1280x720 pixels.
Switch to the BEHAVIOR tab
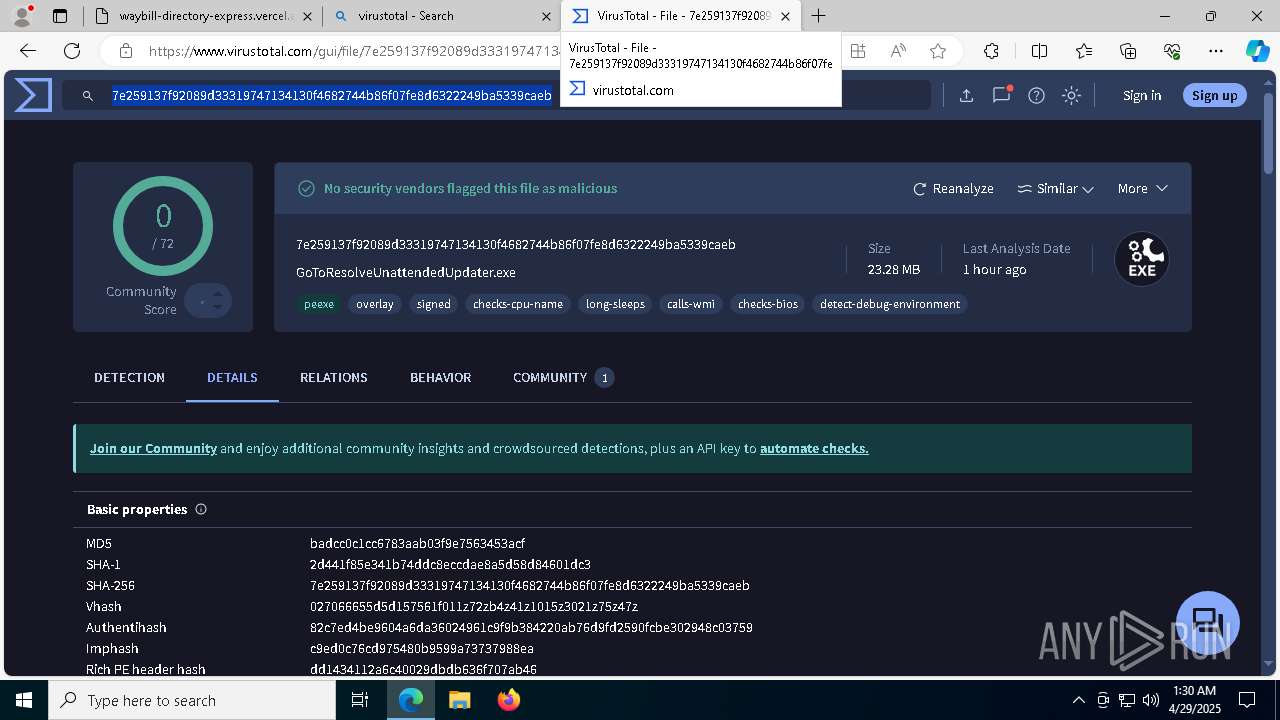440,378
